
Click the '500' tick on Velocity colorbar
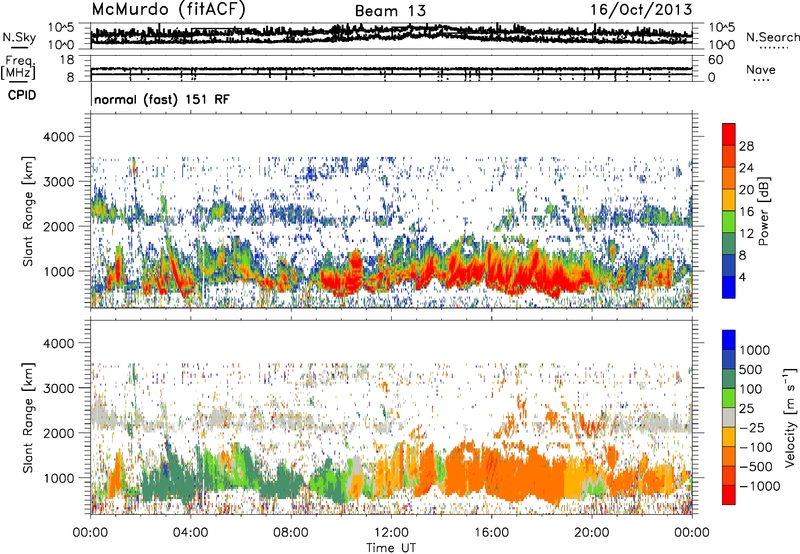coord(751,370)
